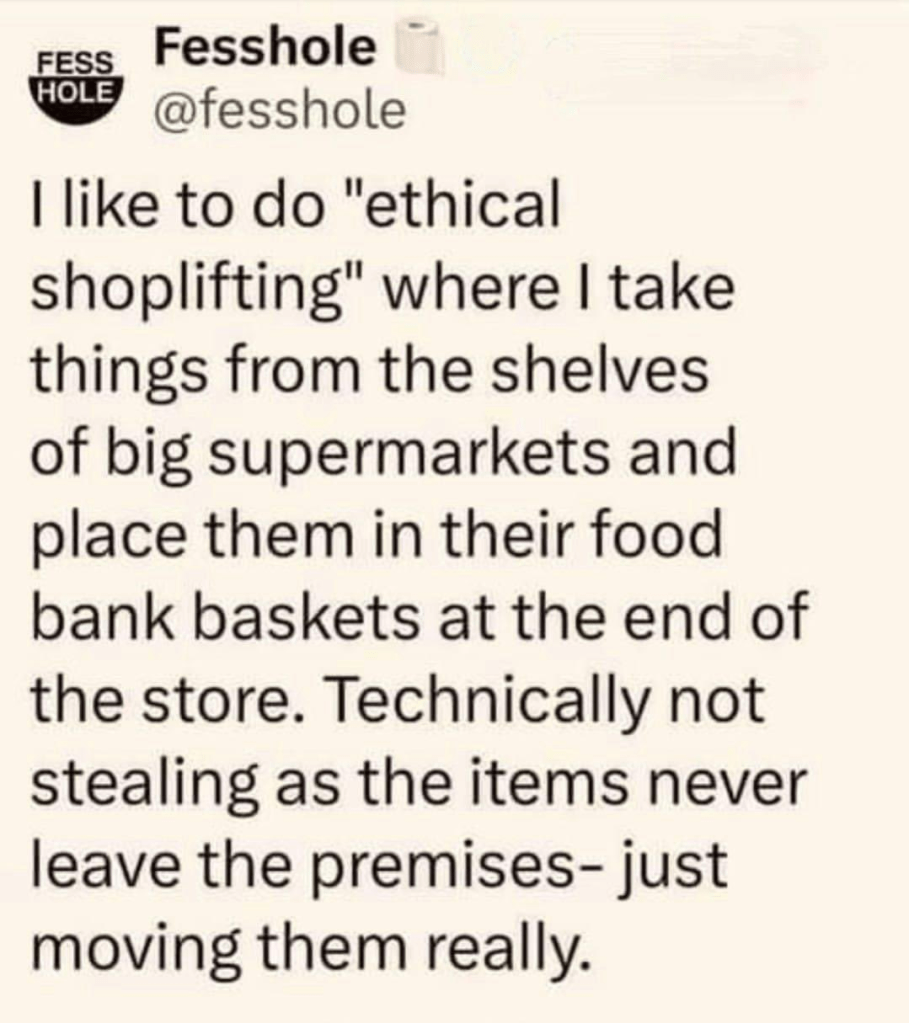Click the word "HOLE" in the avatar
The height and width of the screenshot is (1023, 909).
coord(77,88)
